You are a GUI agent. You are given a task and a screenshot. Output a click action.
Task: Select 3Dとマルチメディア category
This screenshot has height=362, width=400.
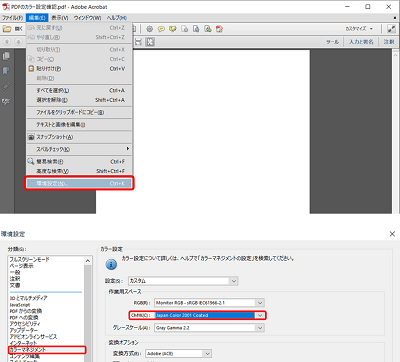[x=28, y=298]
